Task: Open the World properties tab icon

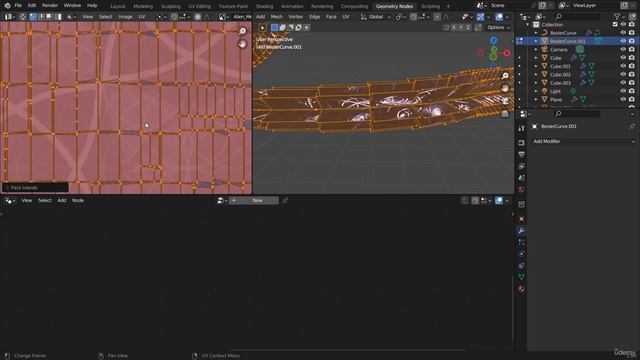Action: point(521,189)
